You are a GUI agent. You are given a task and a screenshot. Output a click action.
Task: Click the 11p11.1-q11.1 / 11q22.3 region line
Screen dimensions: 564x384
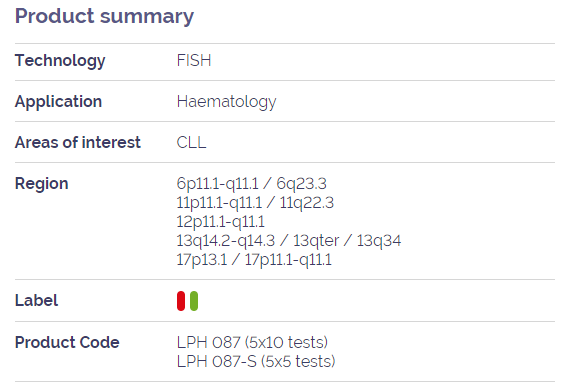click(255, 203)
